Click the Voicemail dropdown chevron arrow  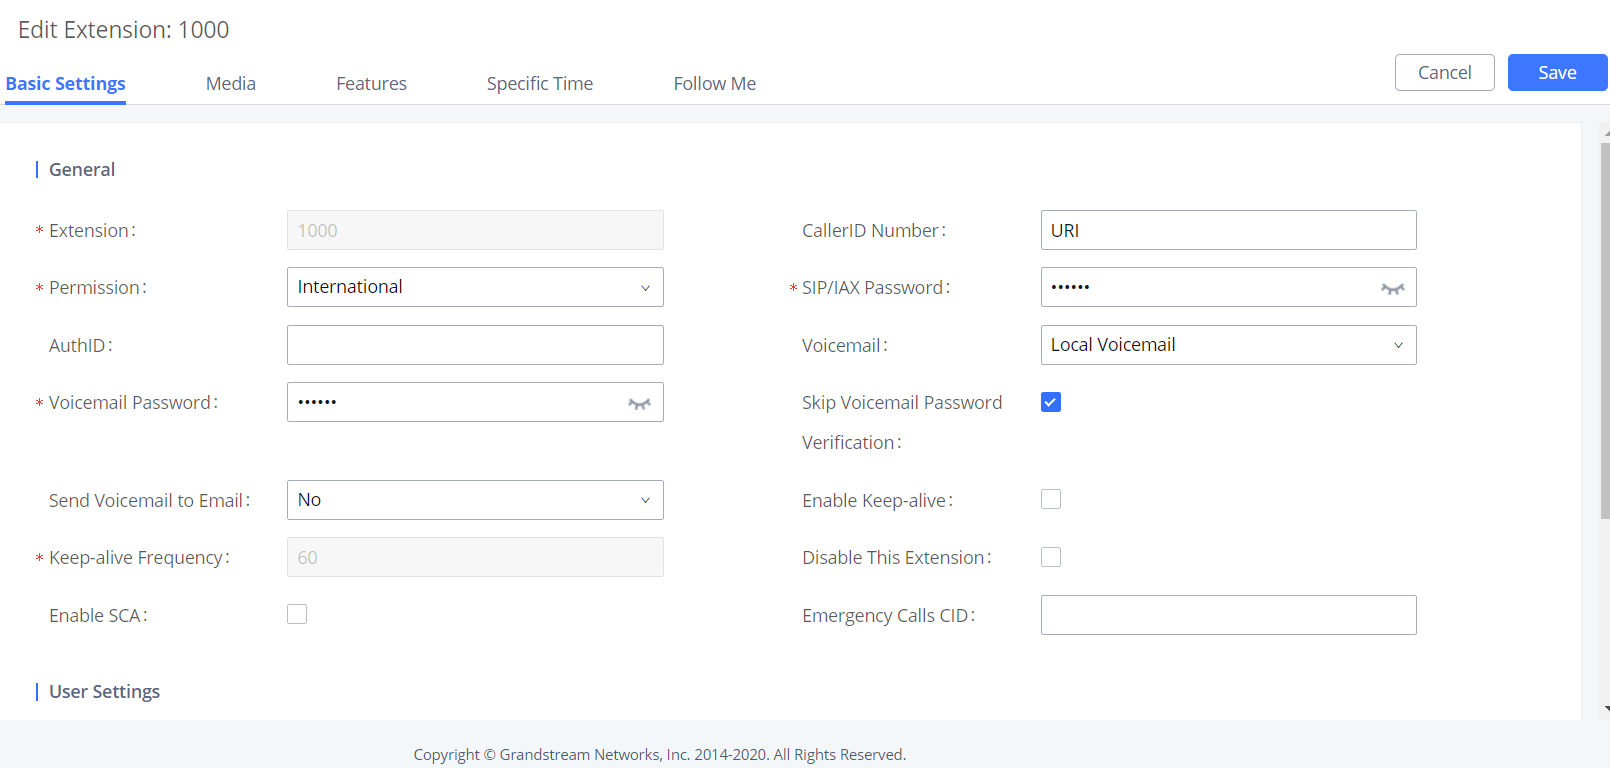click(1398, 345)
